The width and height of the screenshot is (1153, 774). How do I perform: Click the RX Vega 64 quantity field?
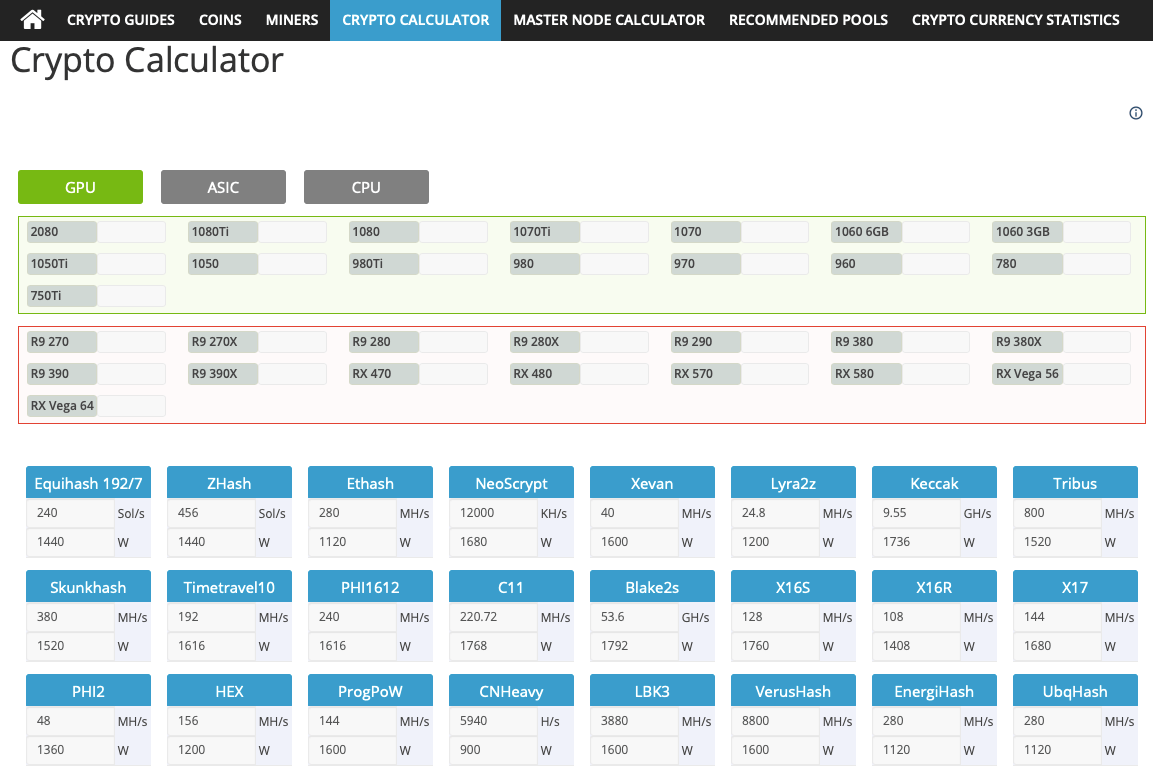(131, 406)
